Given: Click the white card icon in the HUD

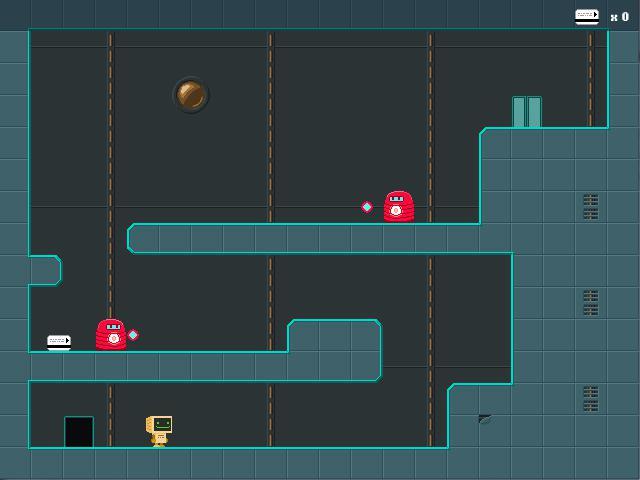Looking at the screenshot, I should click(587, 15).
